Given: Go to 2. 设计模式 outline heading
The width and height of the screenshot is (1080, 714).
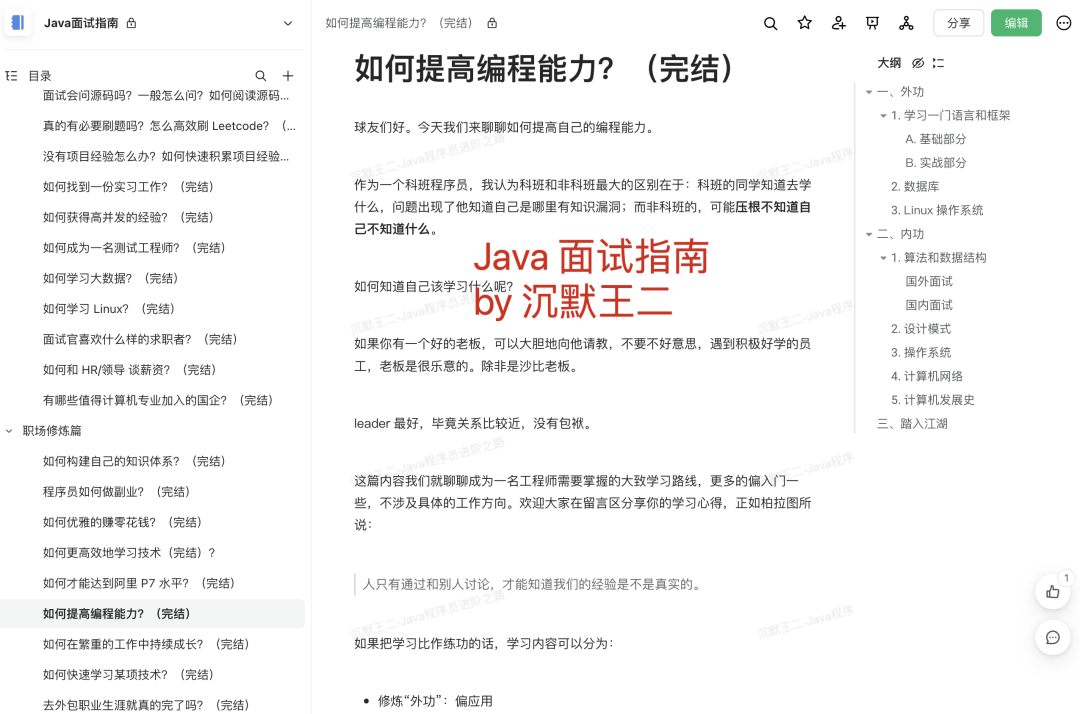Looking at the screenshot, I should 920,329.
